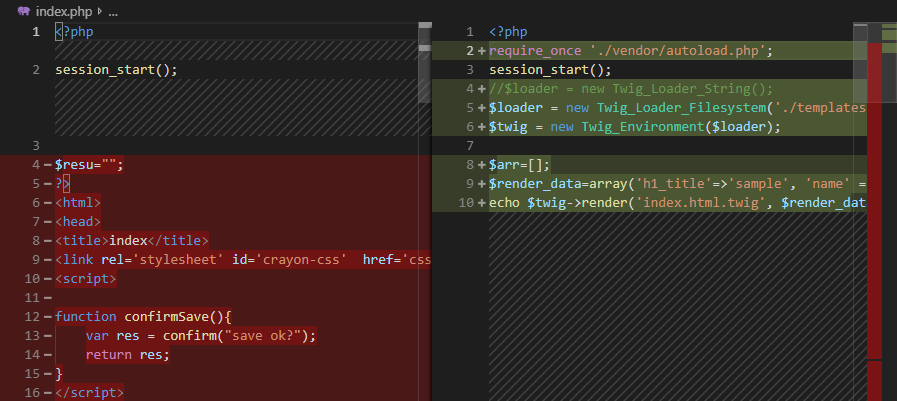Click the modified editor's vertical scrollbar thumb
The image size is (897, 401).
(x=860, y=63)
